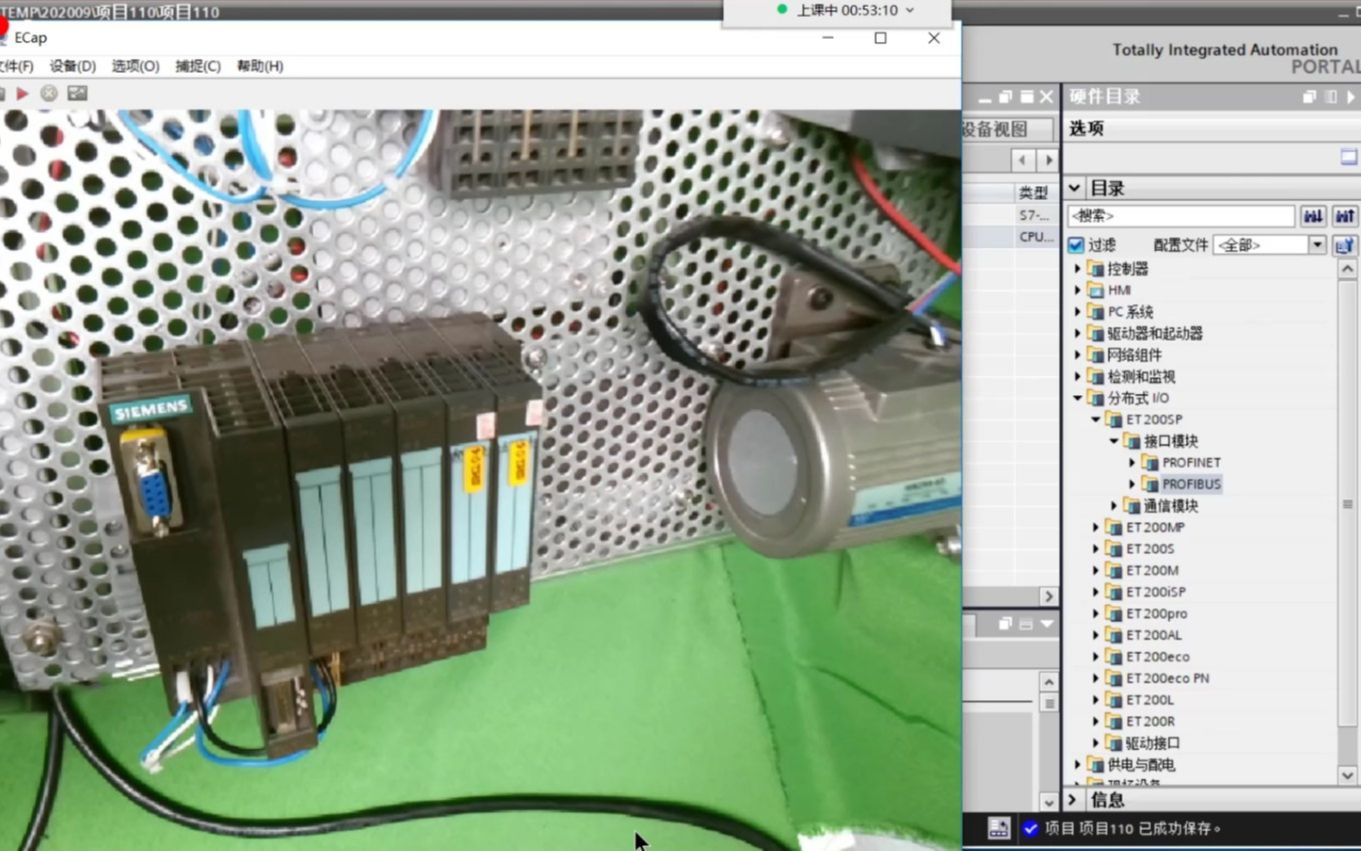Collapse the 分布式 I/O tree node arrow
The height and width of the screenshot is (851, 1361).
tap(1078, 398)
